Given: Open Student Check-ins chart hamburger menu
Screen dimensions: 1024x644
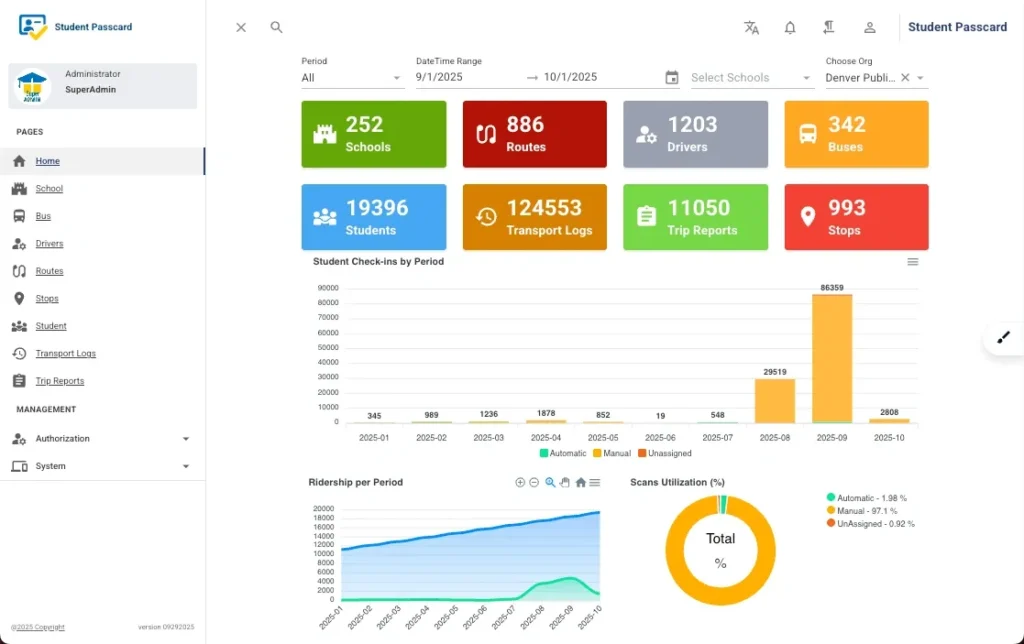Looking at the screenshot, I should (x=912, y=262).
